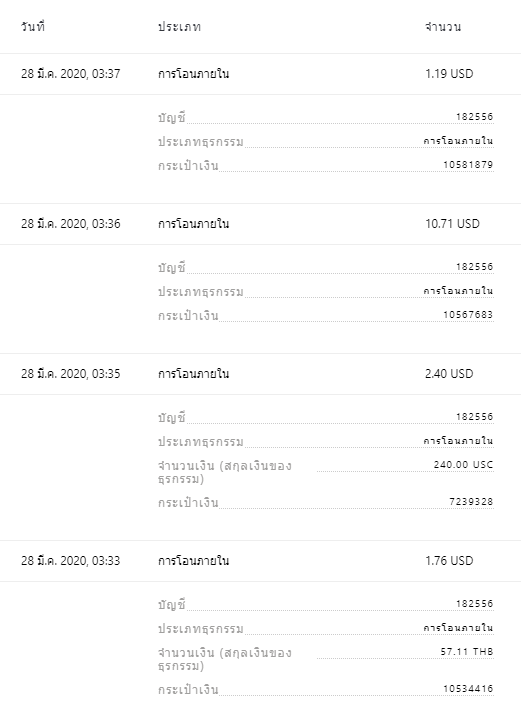Collapse the 03:37 transaction row
This screenshot has height=720, width=521.
[260, 74]
